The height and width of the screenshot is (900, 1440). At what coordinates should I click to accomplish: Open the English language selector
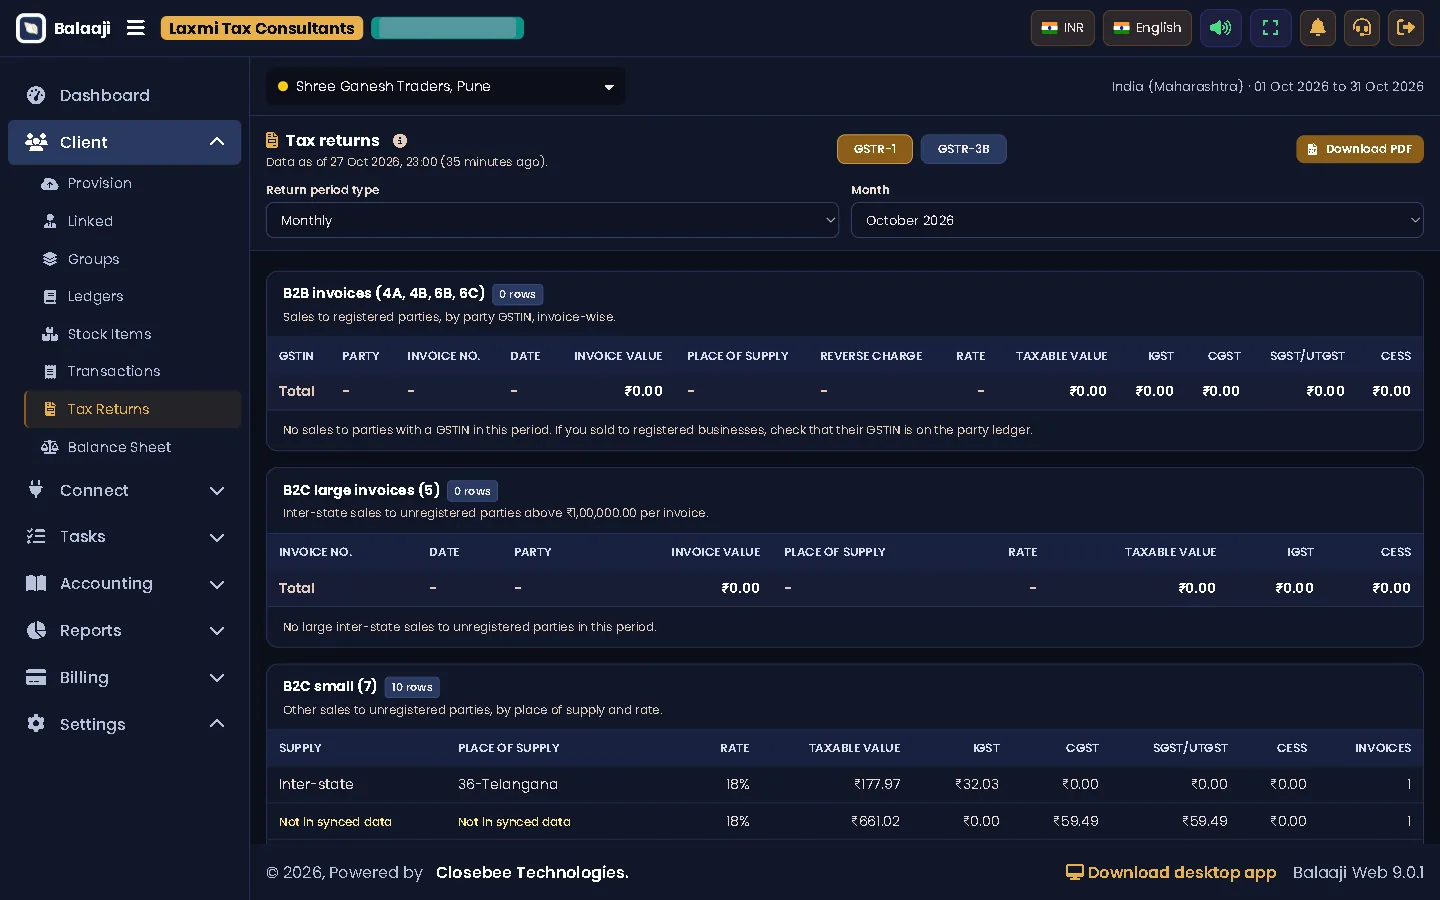pyautogui.click(x=1148, y=28)
